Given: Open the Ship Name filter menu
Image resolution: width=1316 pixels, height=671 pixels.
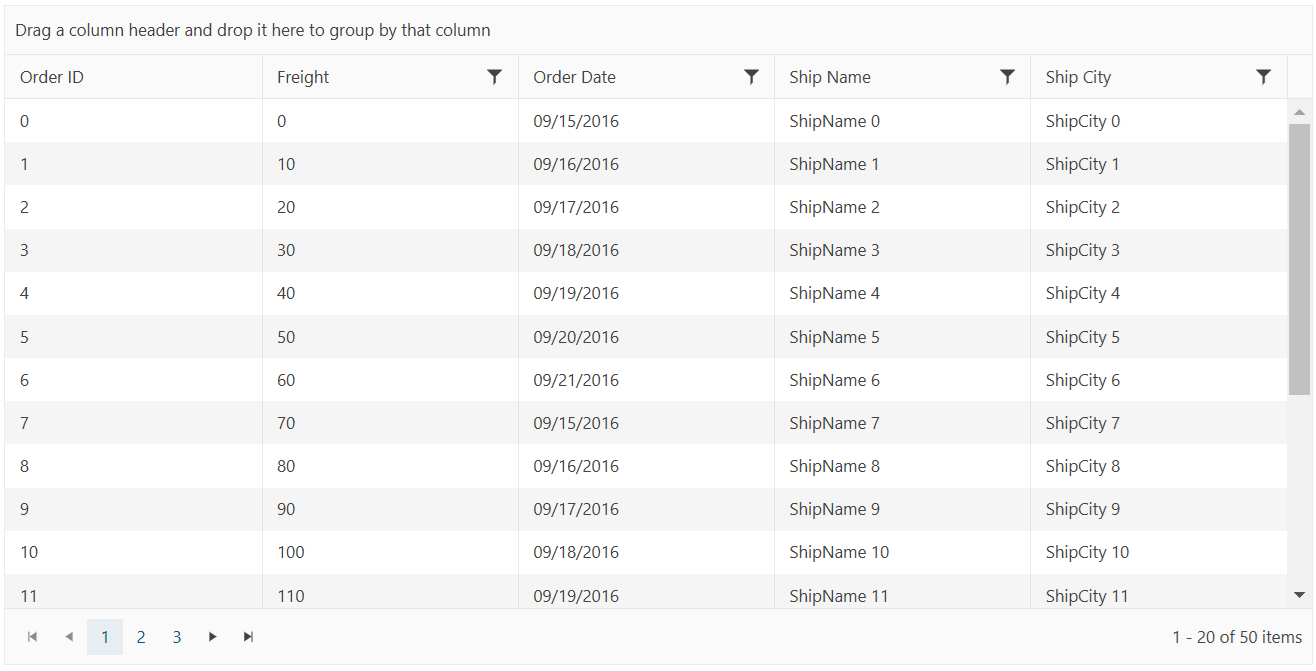Looking at the screenshot, I should [x=1007, y=77].
